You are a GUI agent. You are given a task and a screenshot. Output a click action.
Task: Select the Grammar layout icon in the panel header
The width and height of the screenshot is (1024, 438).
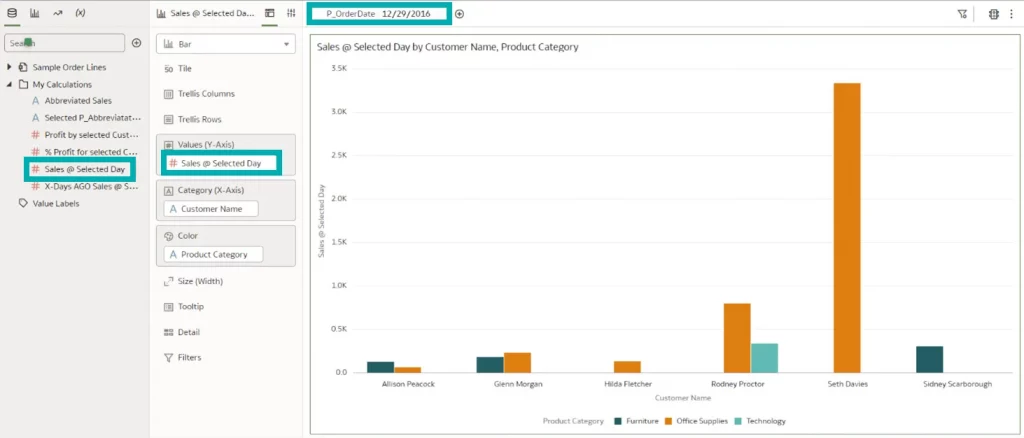click(270, 13)
